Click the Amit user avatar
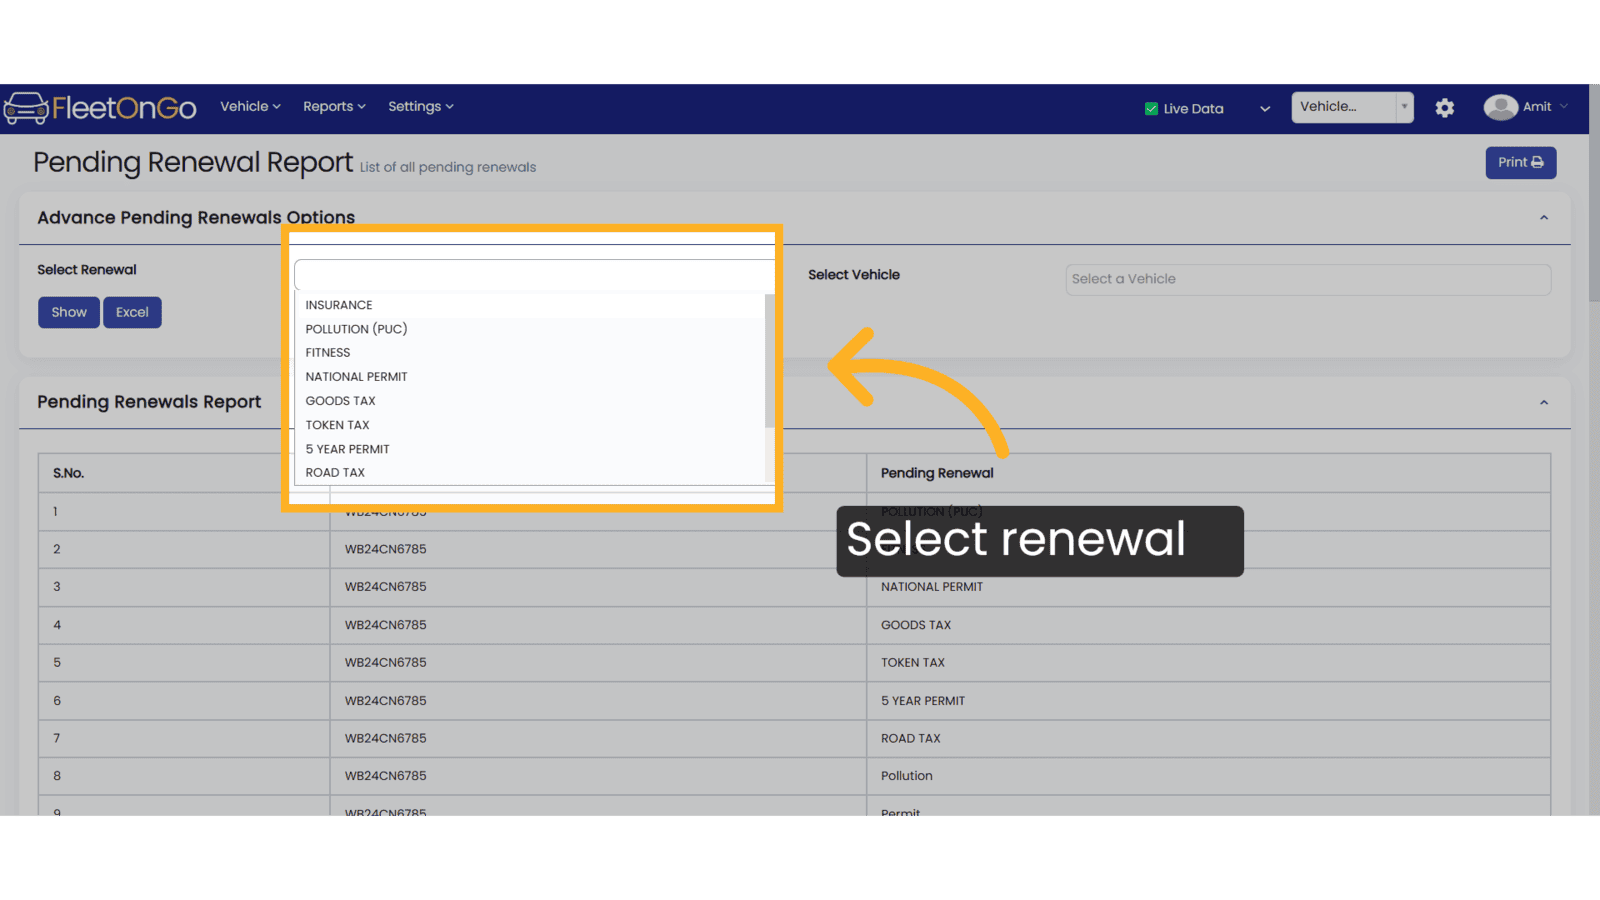The image size is (1600, 900). 1500,107
